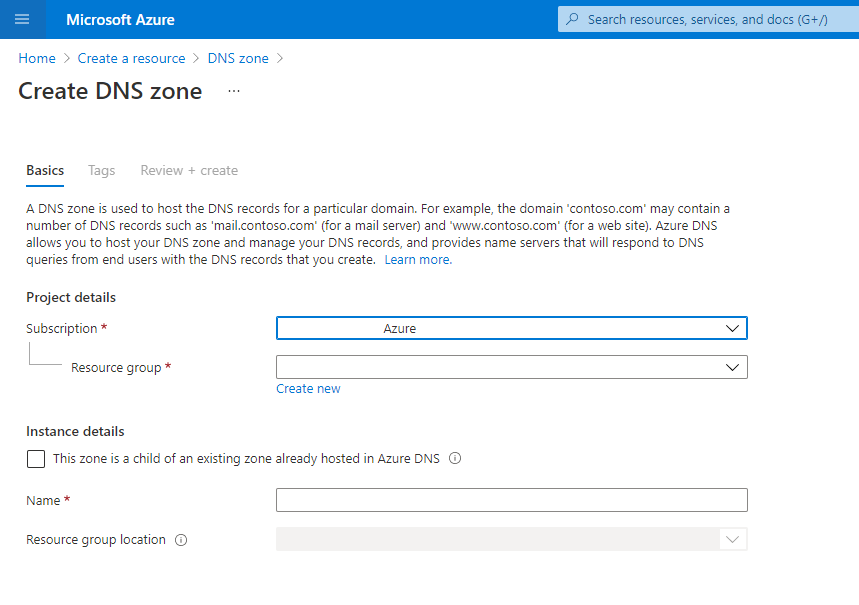Click the chevron after the Home breadcrumb
Viewport: 859px width, 605px height.
coord(67,58)
